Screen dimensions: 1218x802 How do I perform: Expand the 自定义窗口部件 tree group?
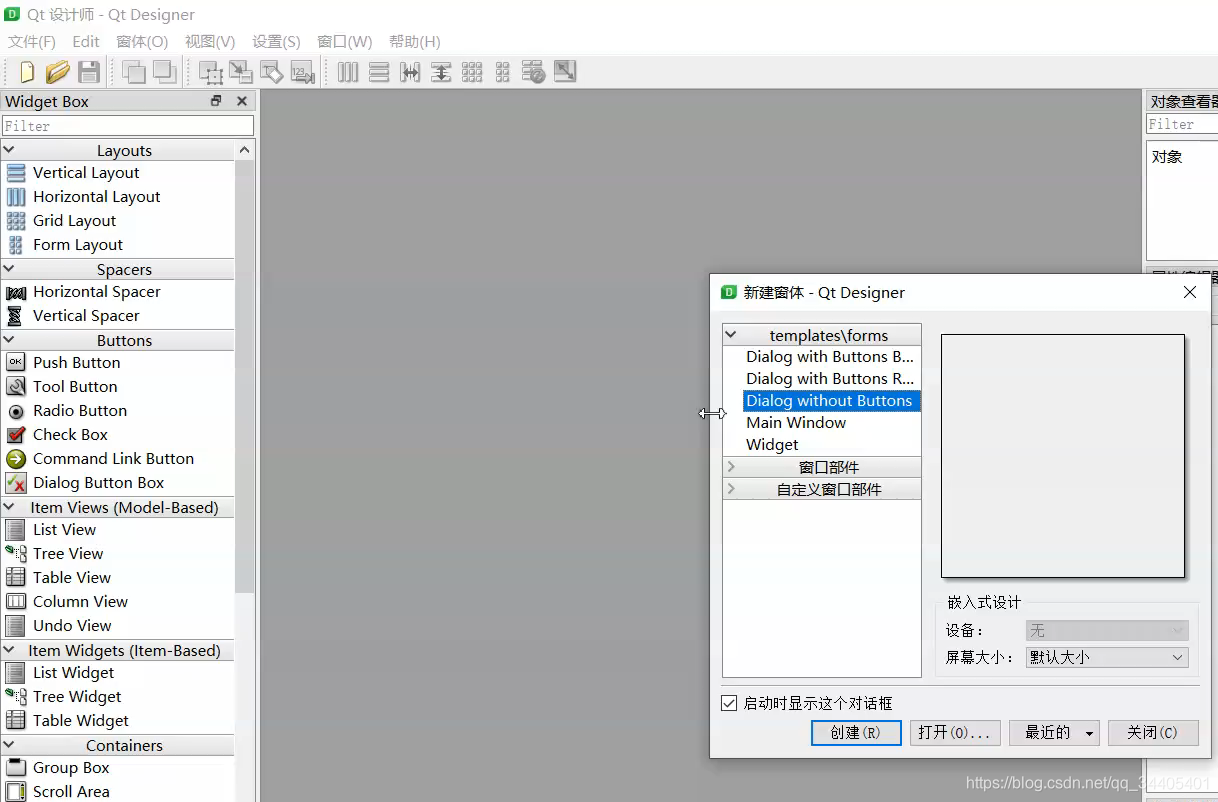(731, 489)
